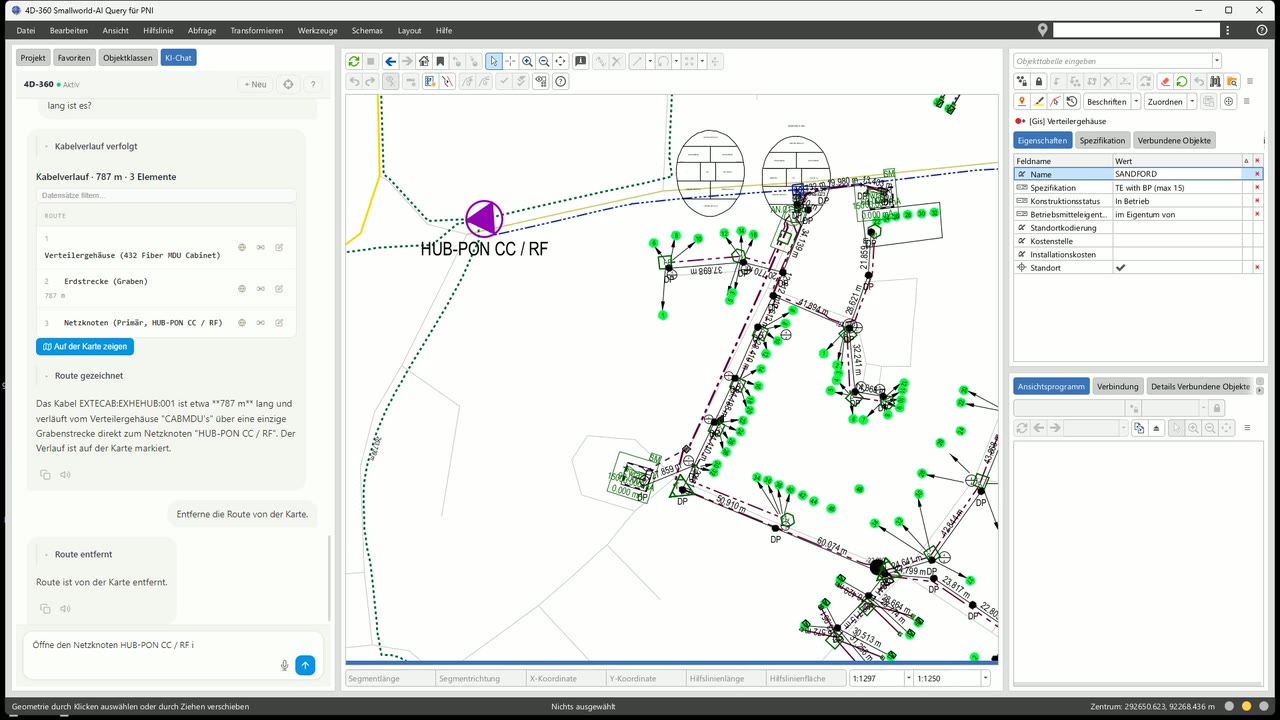Viewport: 1280px width, 720px height.
Task: Send the chat message with arrow button
Action: pos(306,665)
